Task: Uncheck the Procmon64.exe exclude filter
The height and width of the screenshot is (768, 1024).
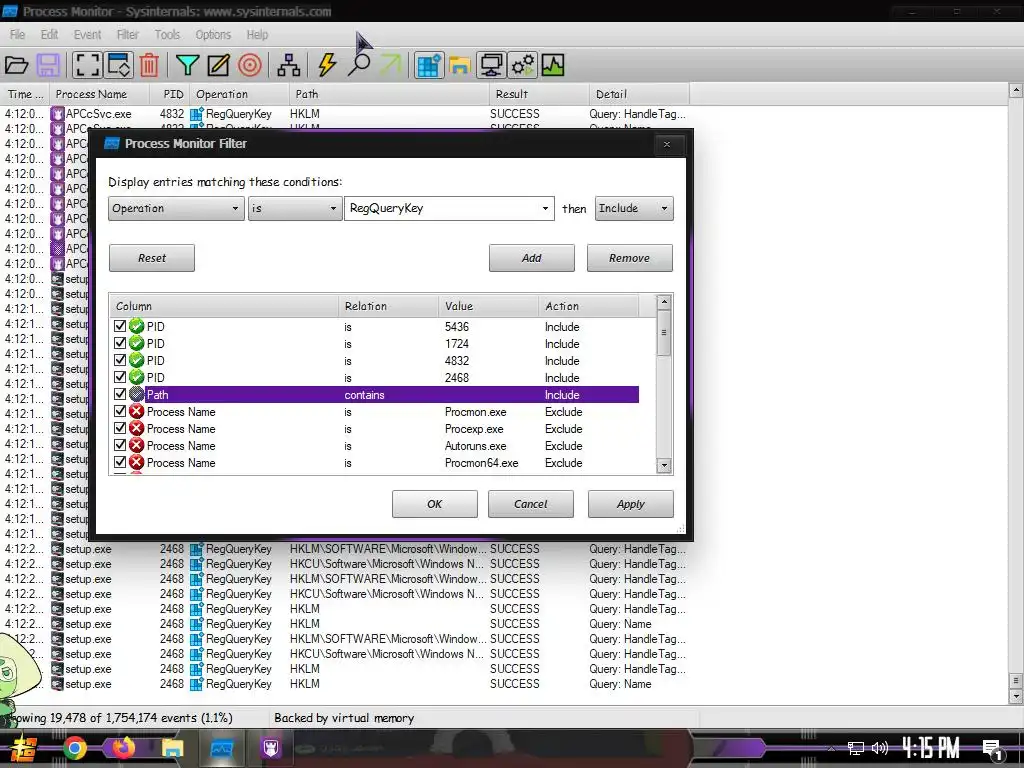Action: 120,462
